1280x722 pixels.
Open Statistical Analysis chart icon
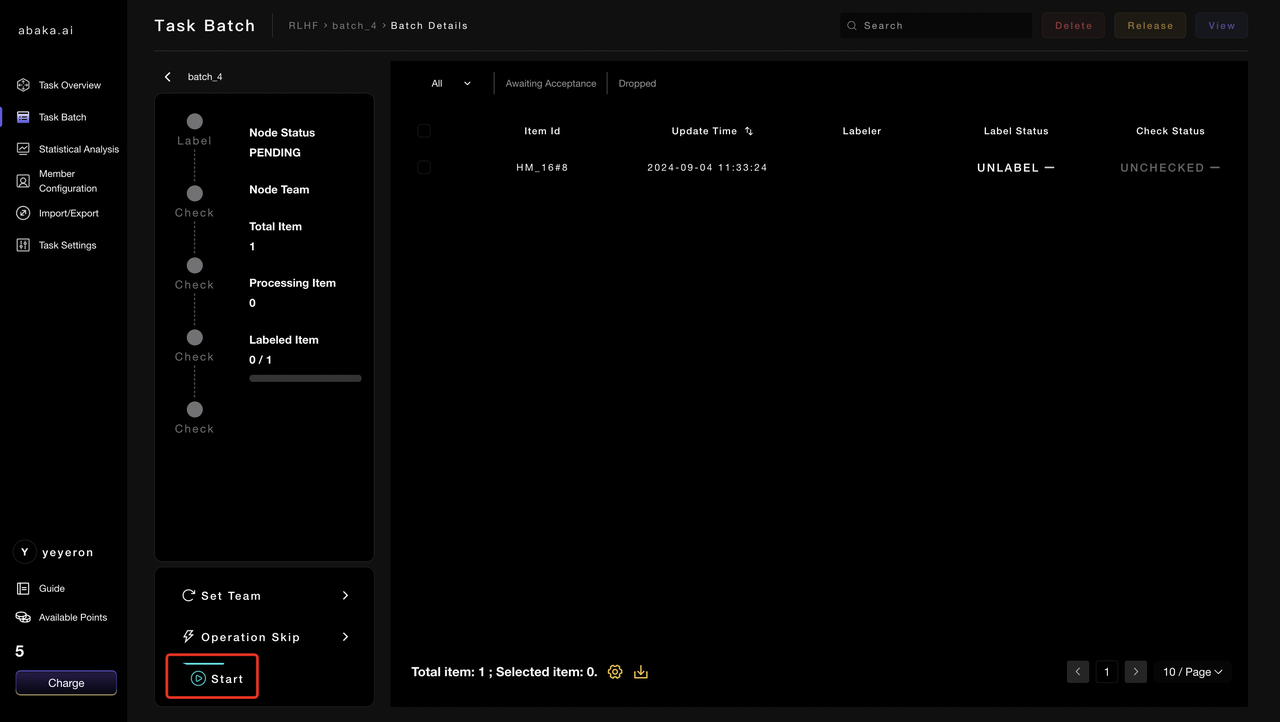coord(23,149)
